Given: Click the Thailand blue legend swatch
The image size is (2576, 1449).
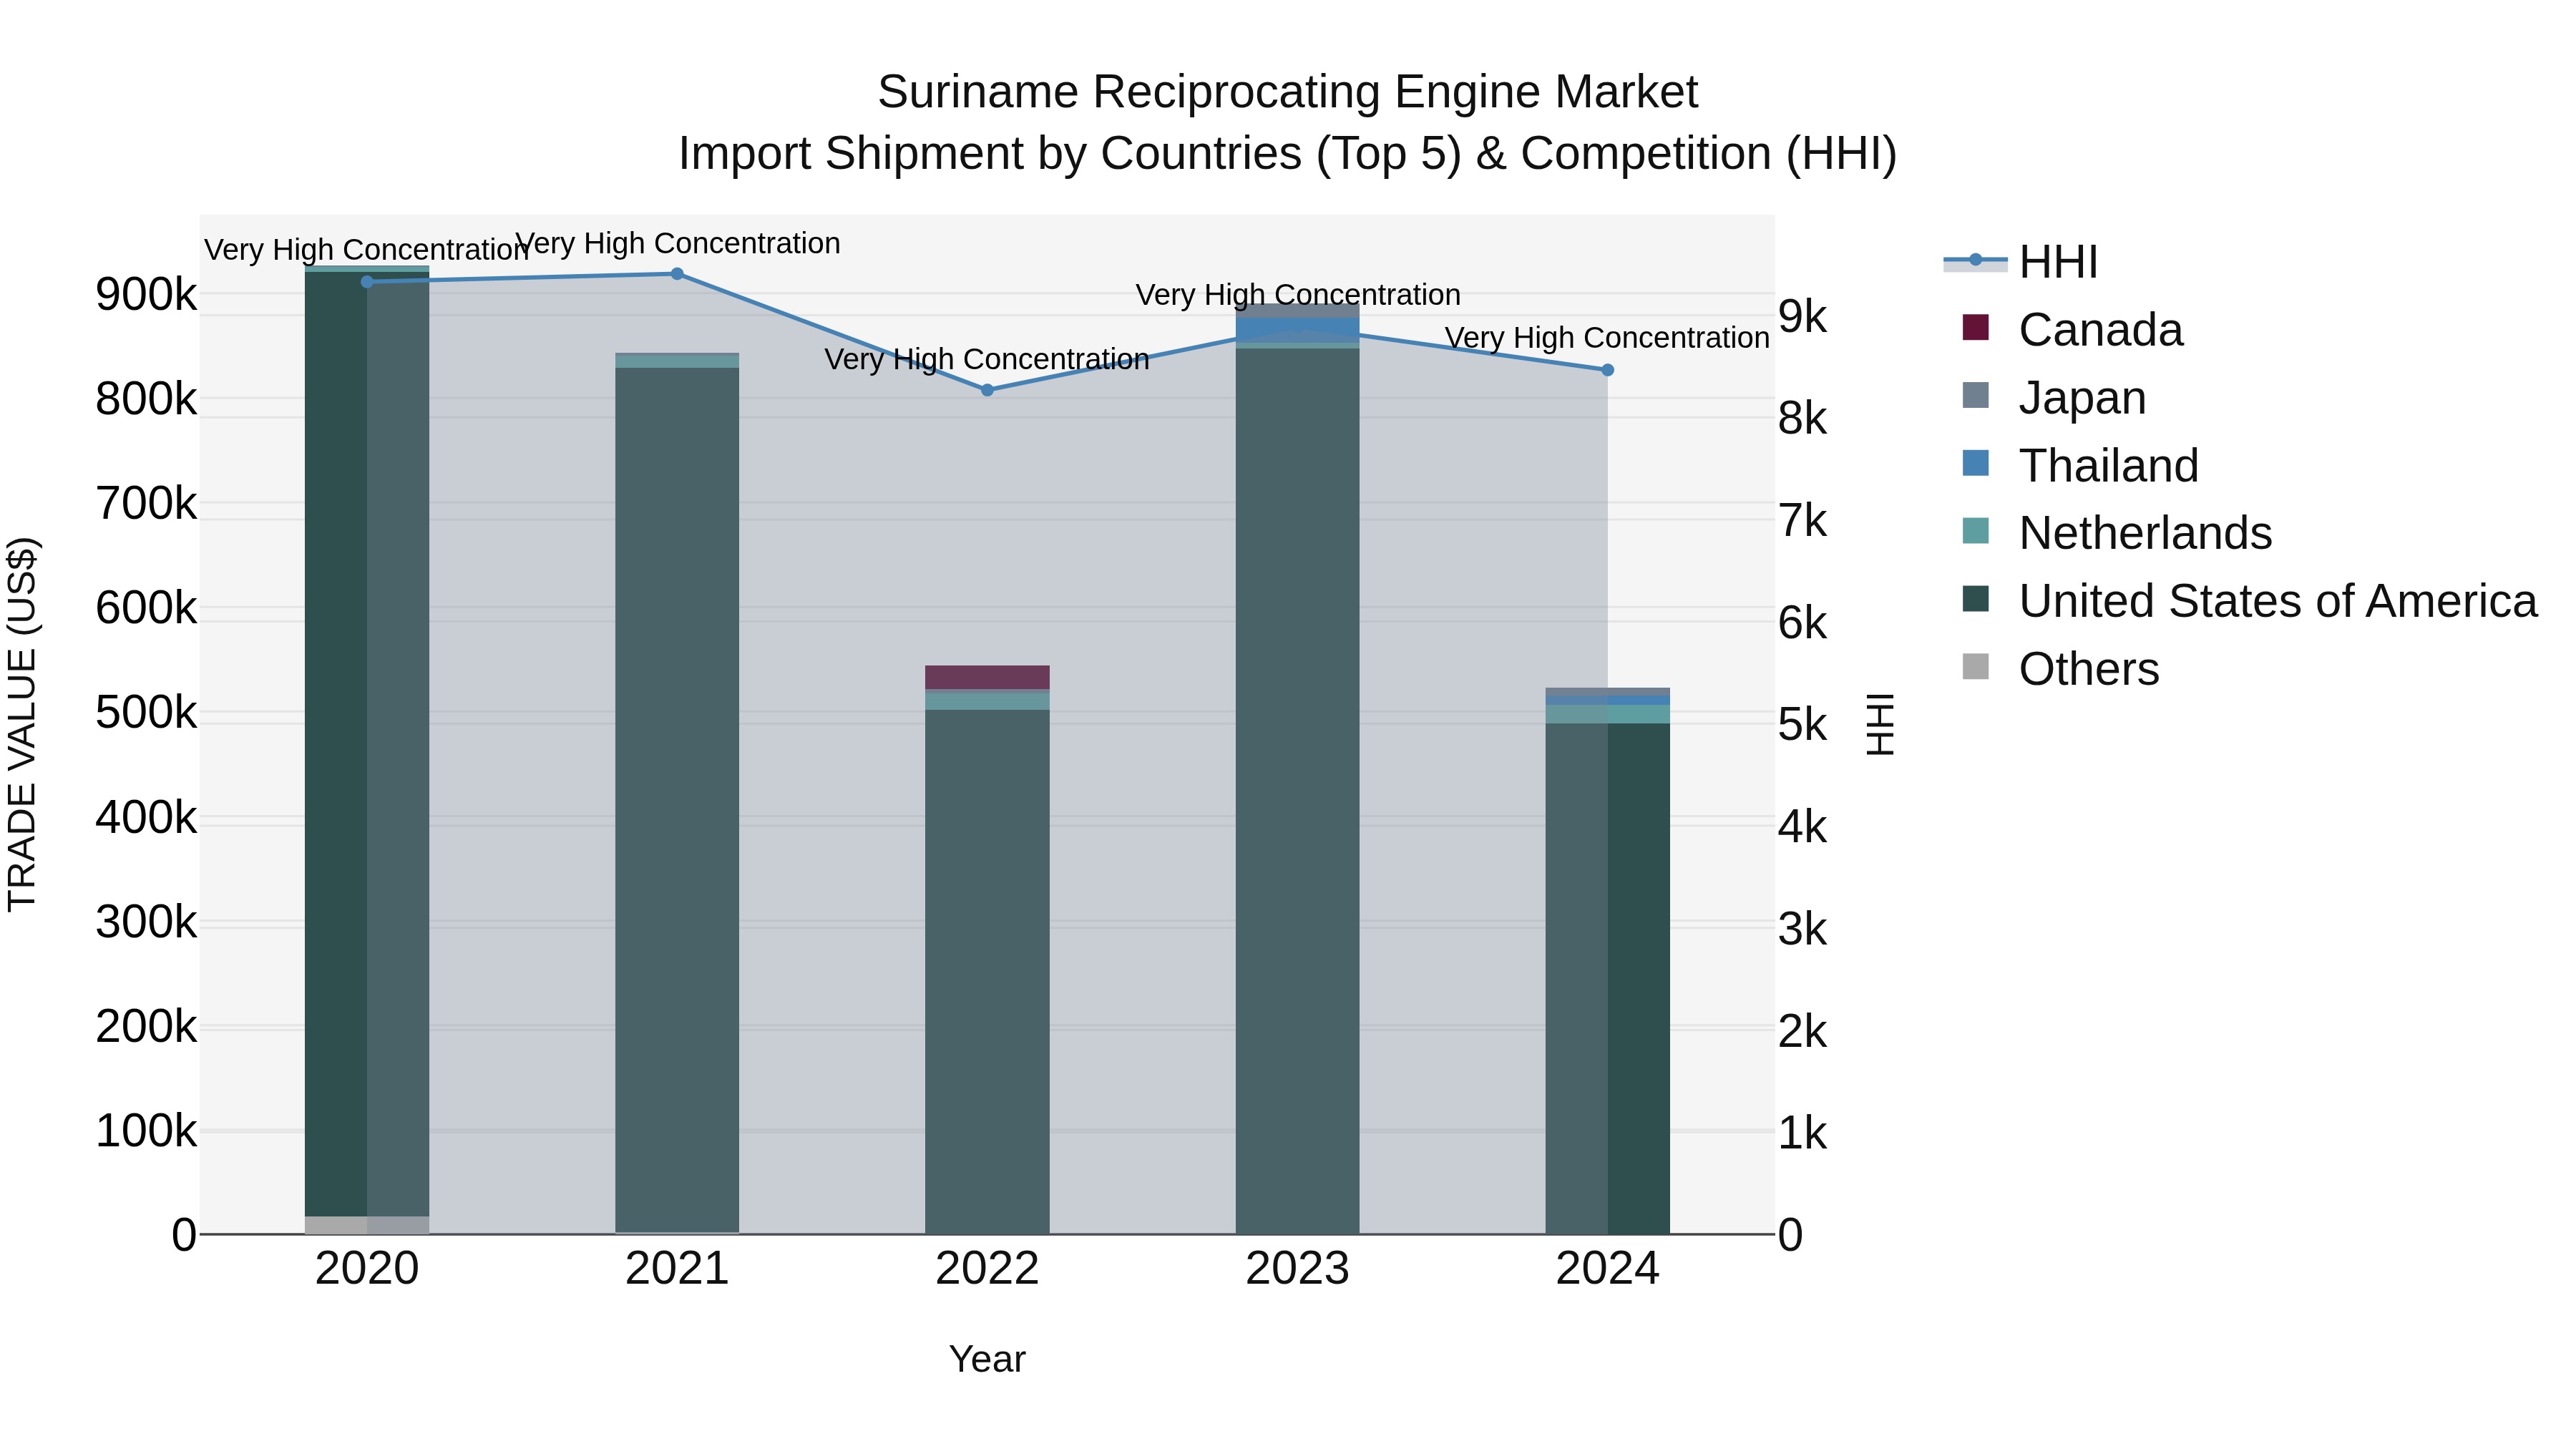Looking at the screenshot, I should 1976,463.
